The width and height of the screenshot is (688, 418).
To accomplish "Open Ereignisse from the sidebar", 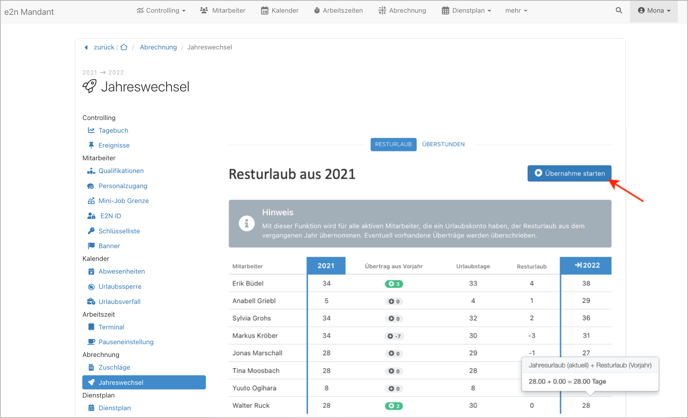I will pyautogui.click(x=114, y=145).
